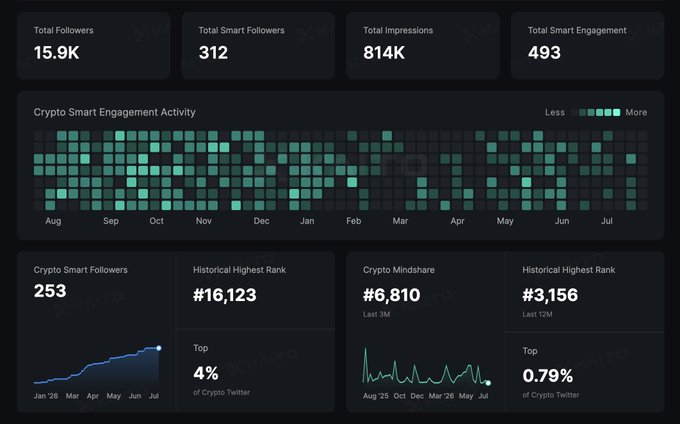Click the Top label above 0.79%
The height and width of the screenshot is (424, 680).
coord(530,351)
